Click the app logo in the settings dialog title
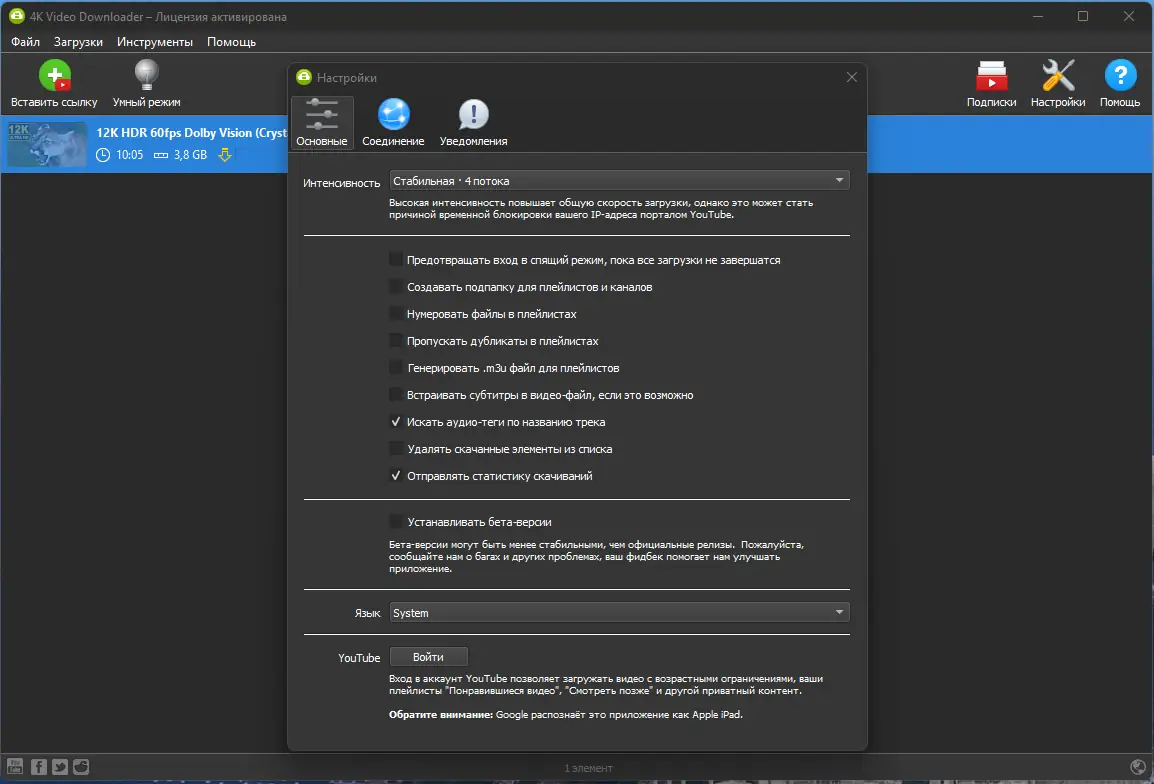The width and height of the screenshot is (1154, 784). pyautogui.click(x=304, y=77)
